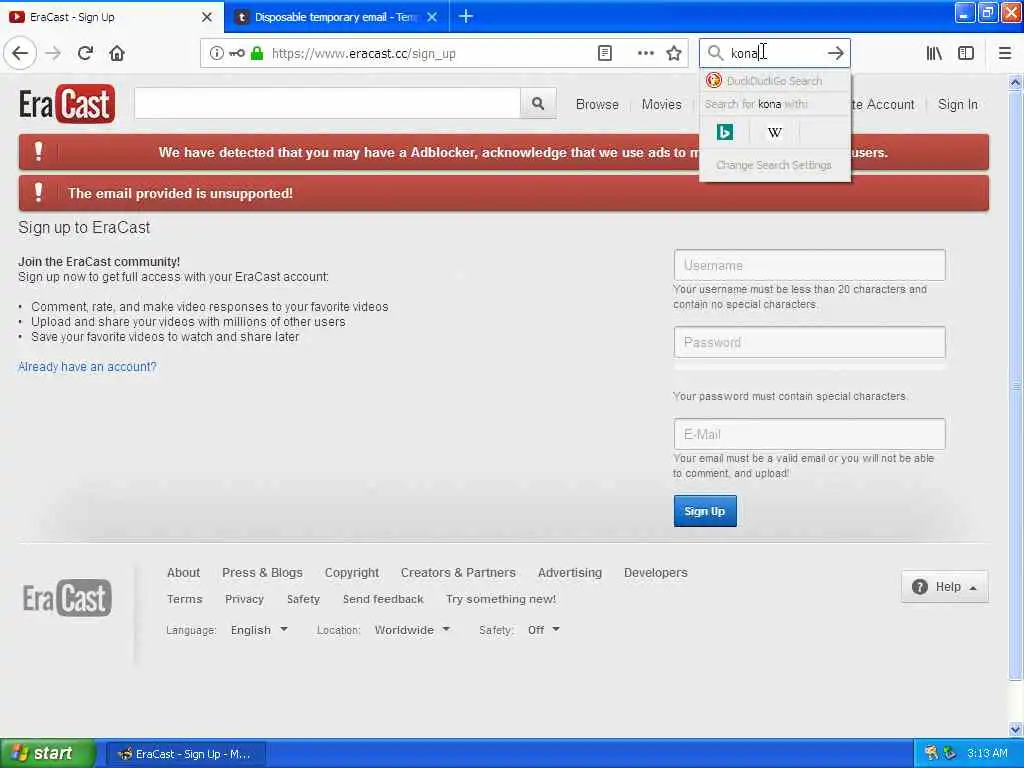Click the Send feedback link

[x=383, y=599]
